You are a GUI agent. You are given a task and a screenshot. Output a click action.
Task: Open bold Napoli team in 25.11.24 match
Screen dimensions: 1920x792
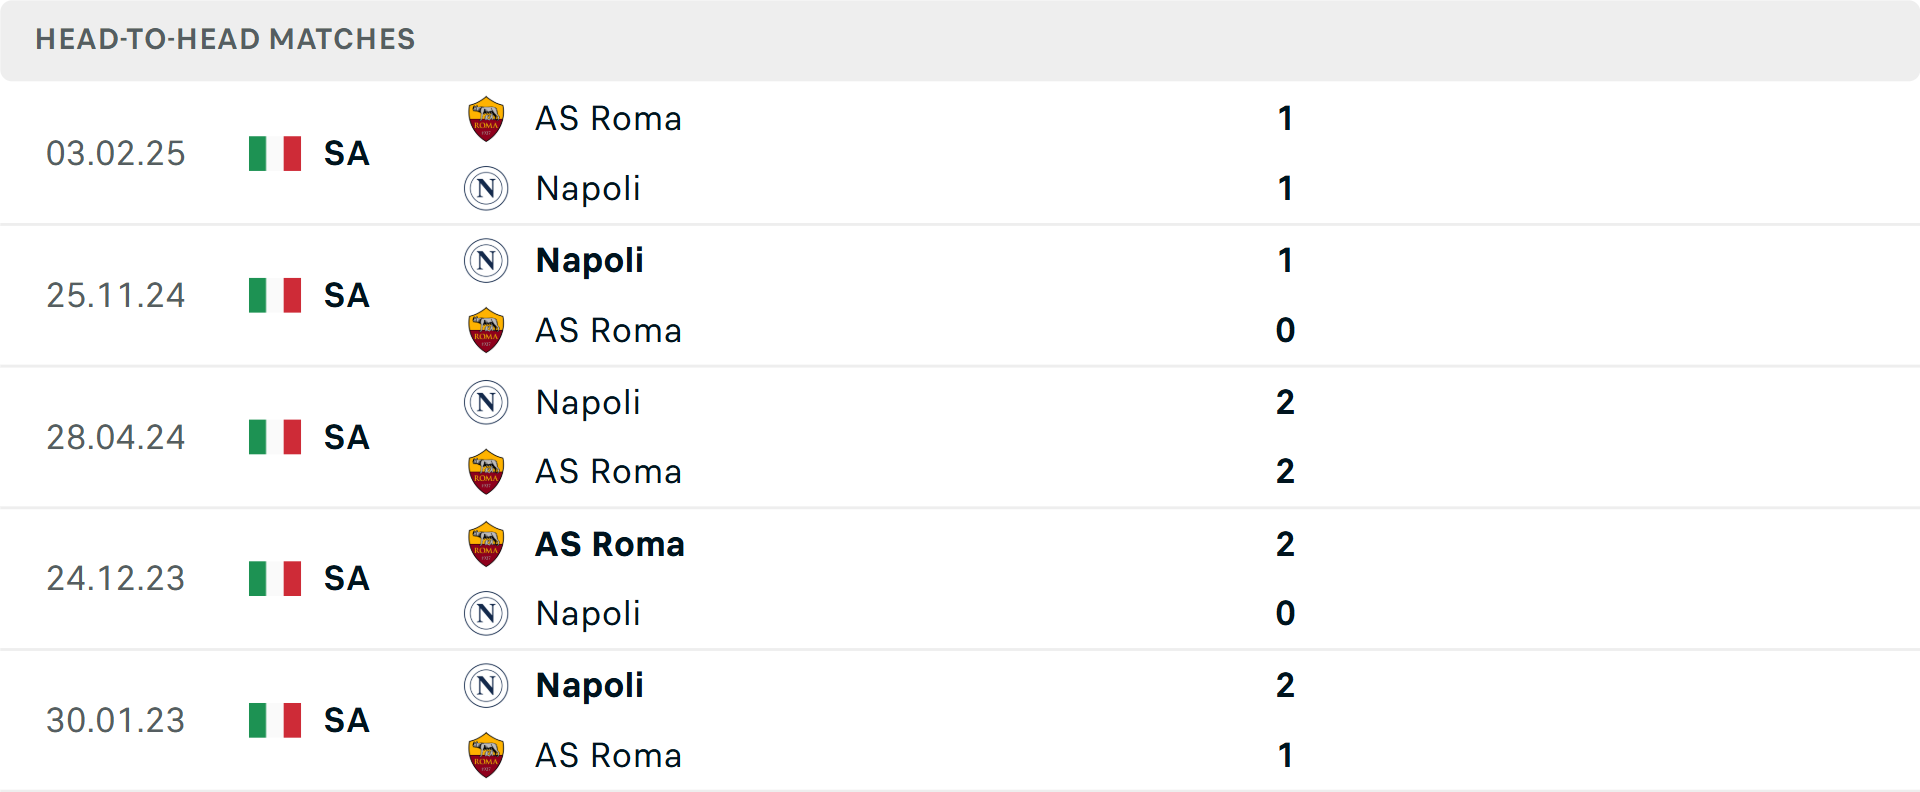[589, 261]
